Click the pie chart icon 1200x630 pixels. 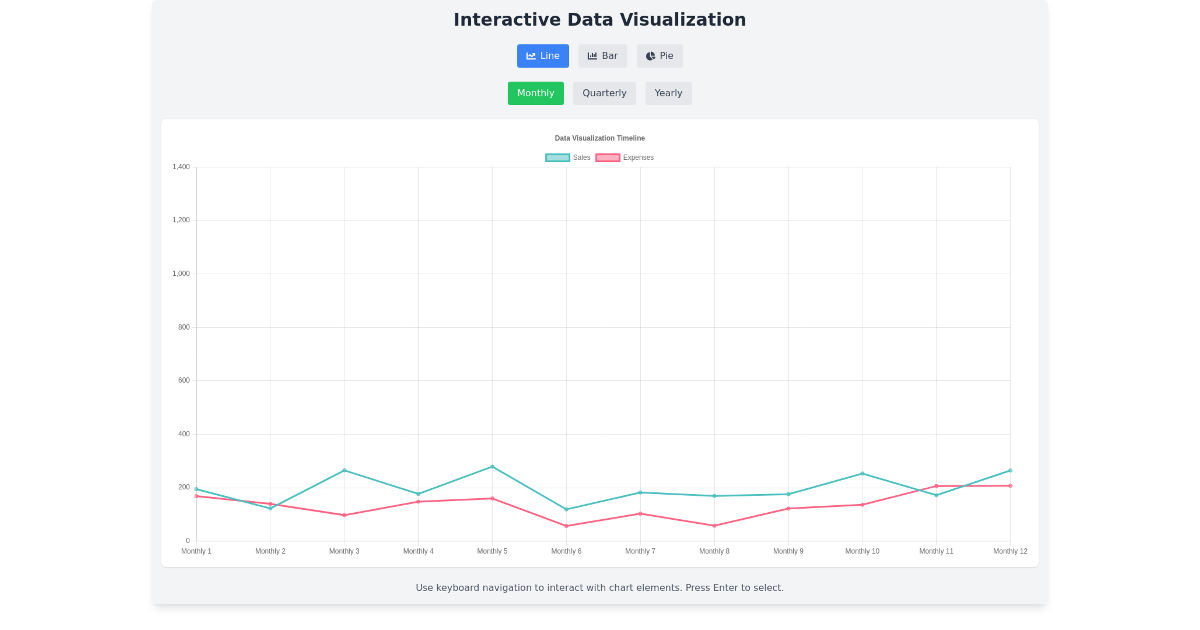click(x=651, y=56)
